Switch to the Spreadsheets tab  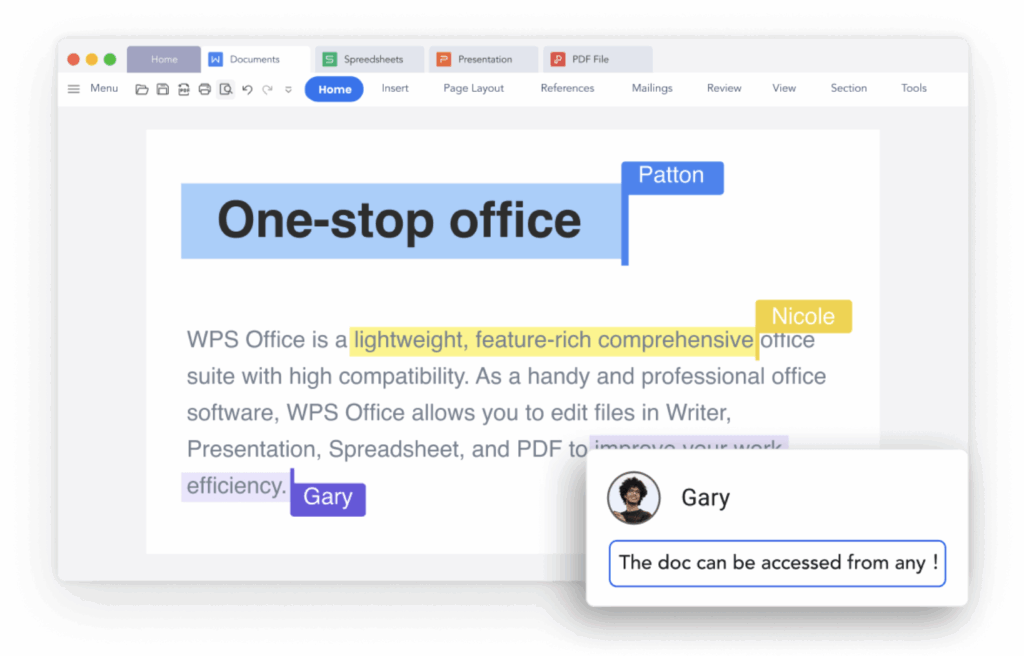(370, 59)
